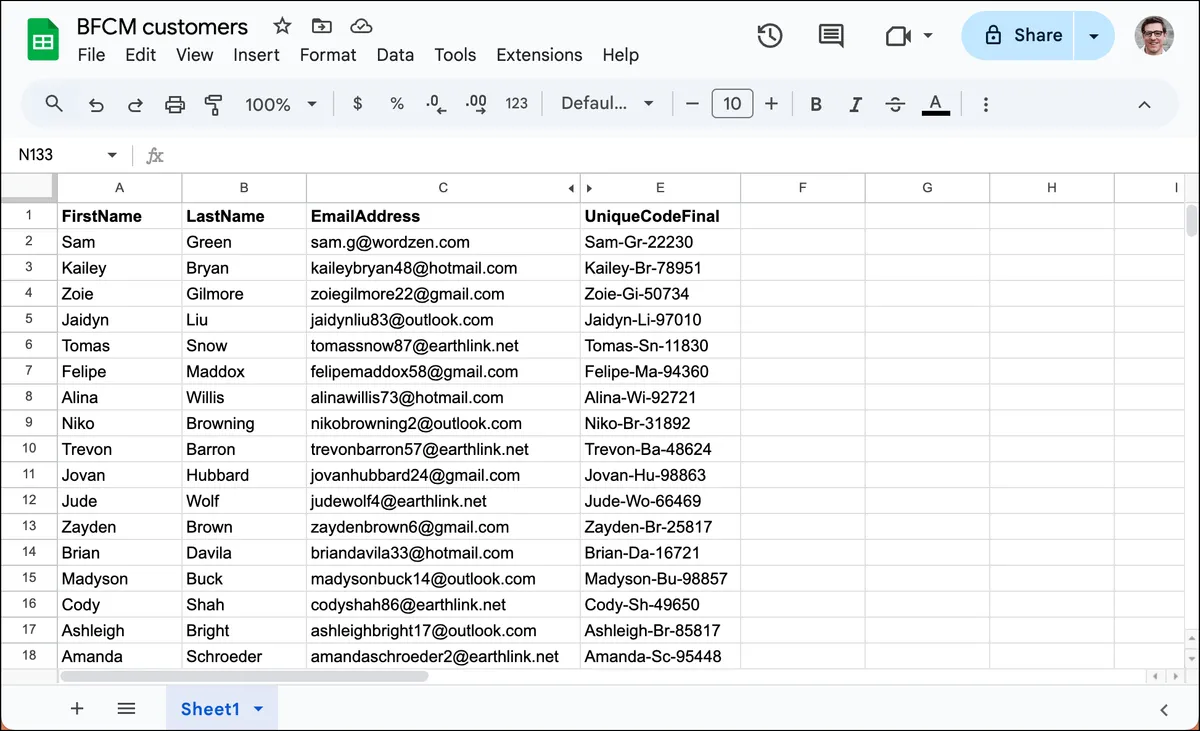Click the move to folder icon
The width and height of the screenshot is (1200, 731).
click(322, 26)
